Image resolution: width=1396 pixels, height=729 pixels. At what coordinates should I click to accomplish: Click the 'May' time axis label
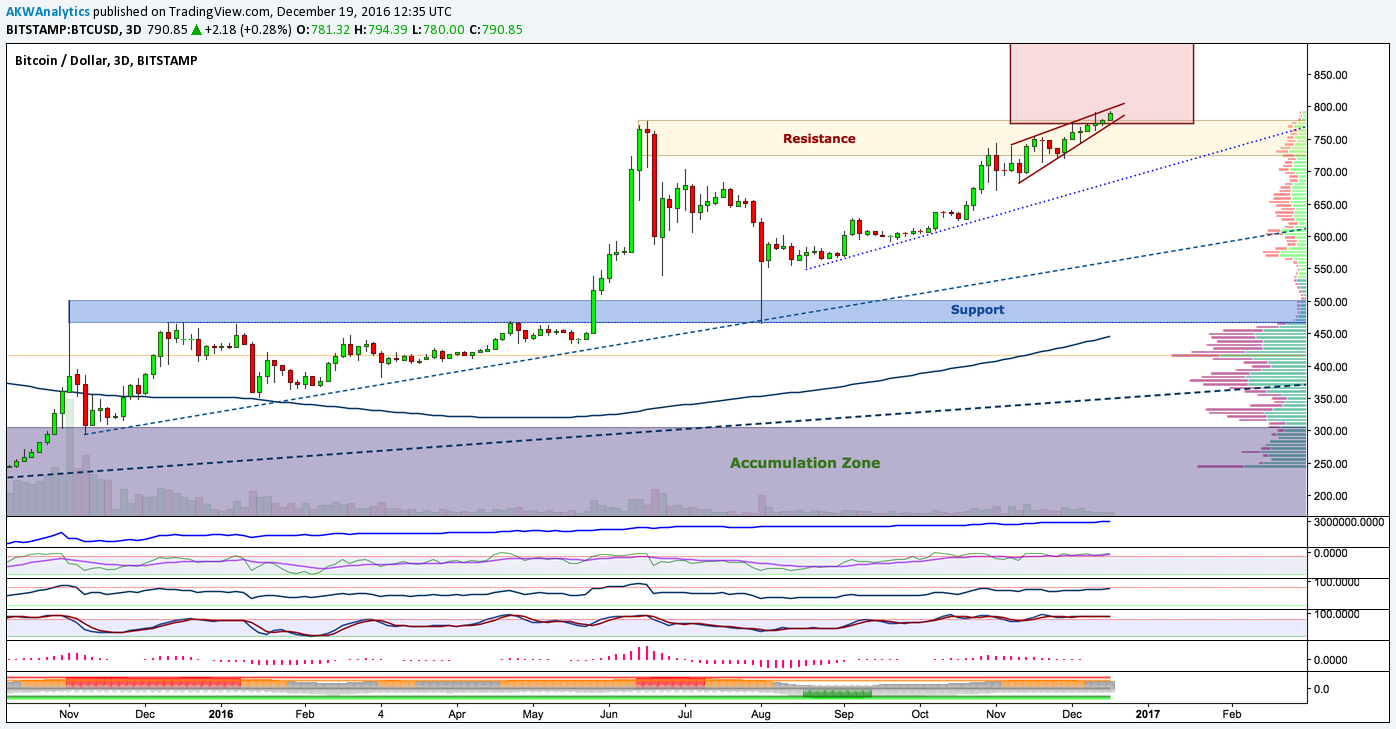click(x=533, y=715)
